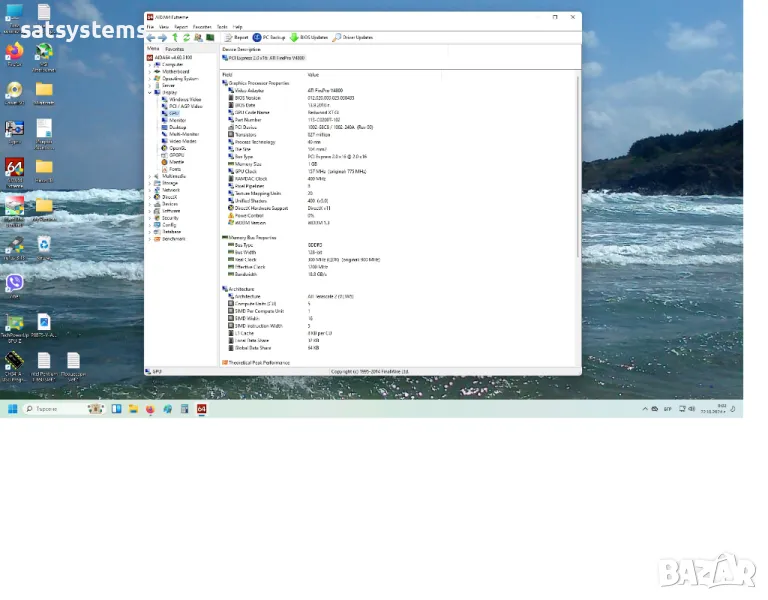Screen dimensions: 768x600
Task: Click the Windows Start button on taskbar
Action: pyautogui.click(x=13, y=409)
